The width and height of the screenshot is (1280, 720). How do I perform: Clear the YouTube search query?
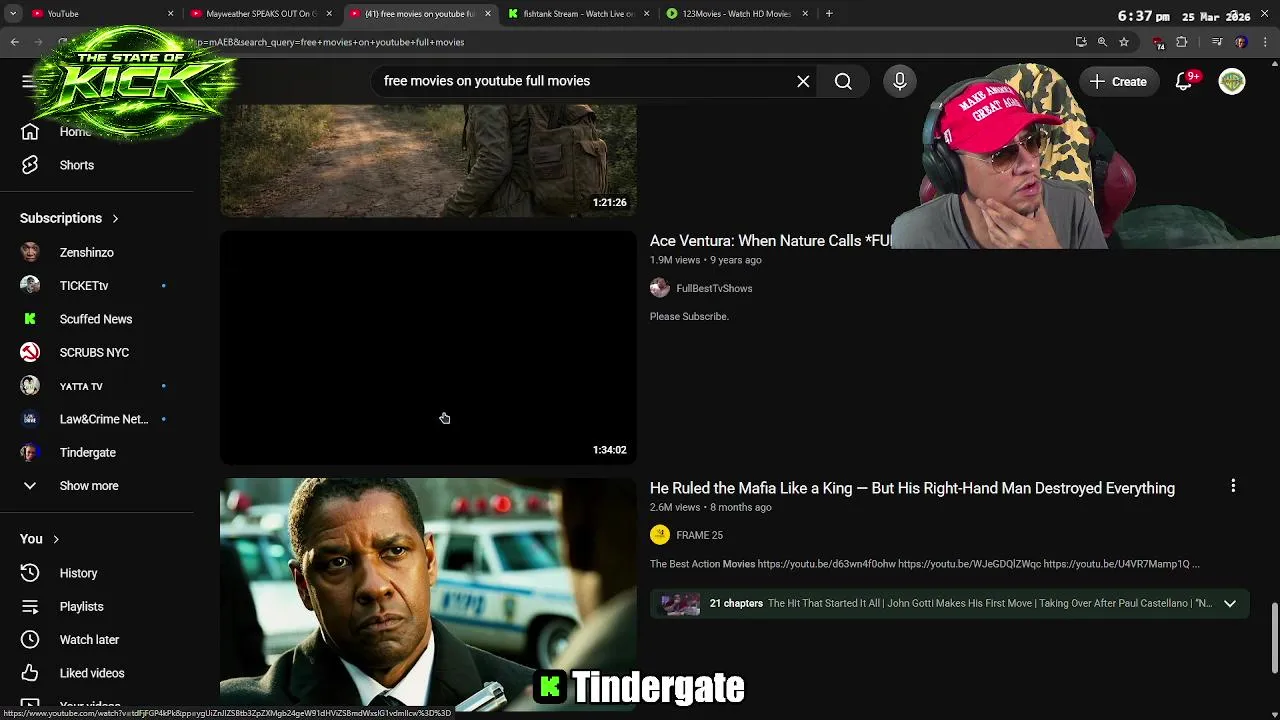803,81
